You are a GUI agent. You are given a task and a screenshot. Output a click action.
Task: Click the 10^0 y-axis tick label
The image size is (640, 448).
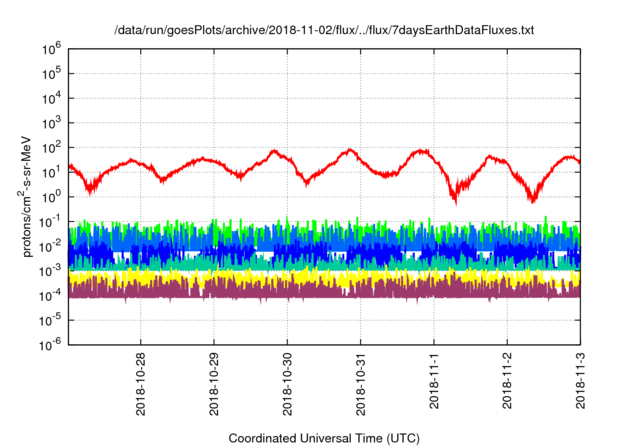pos(51,197)
